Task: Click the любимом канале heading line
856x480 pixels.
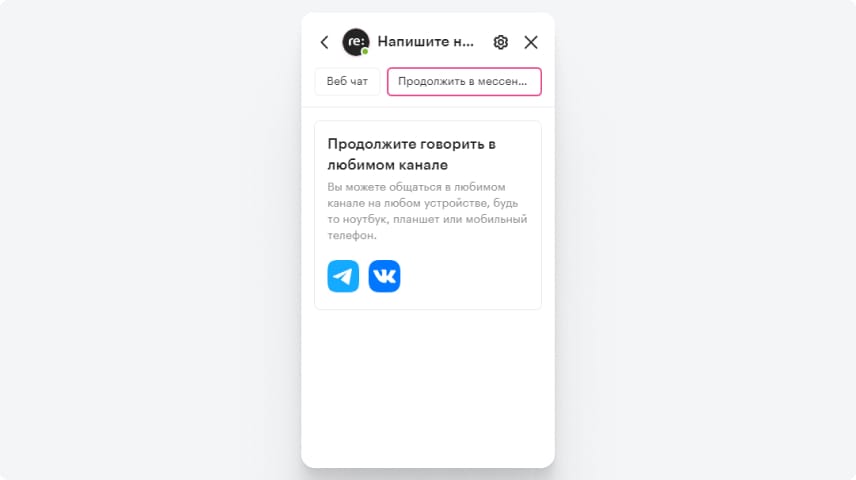Action: coord(388,165)
